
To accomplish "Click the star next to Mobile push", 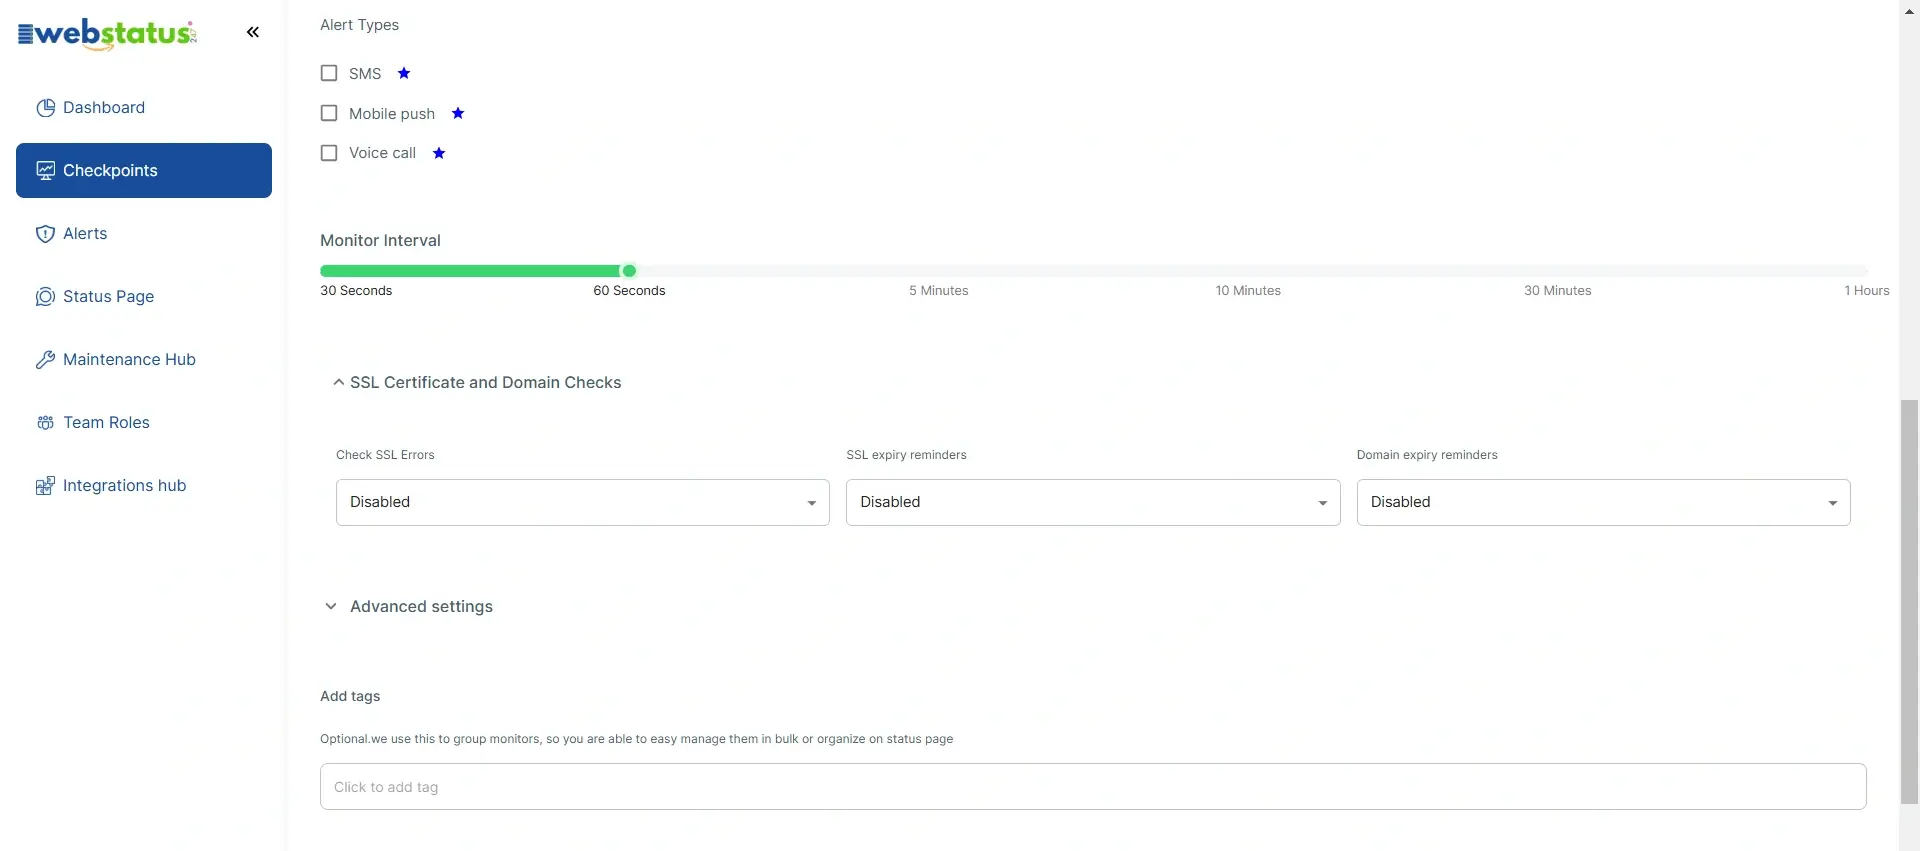I will [458, 113].
